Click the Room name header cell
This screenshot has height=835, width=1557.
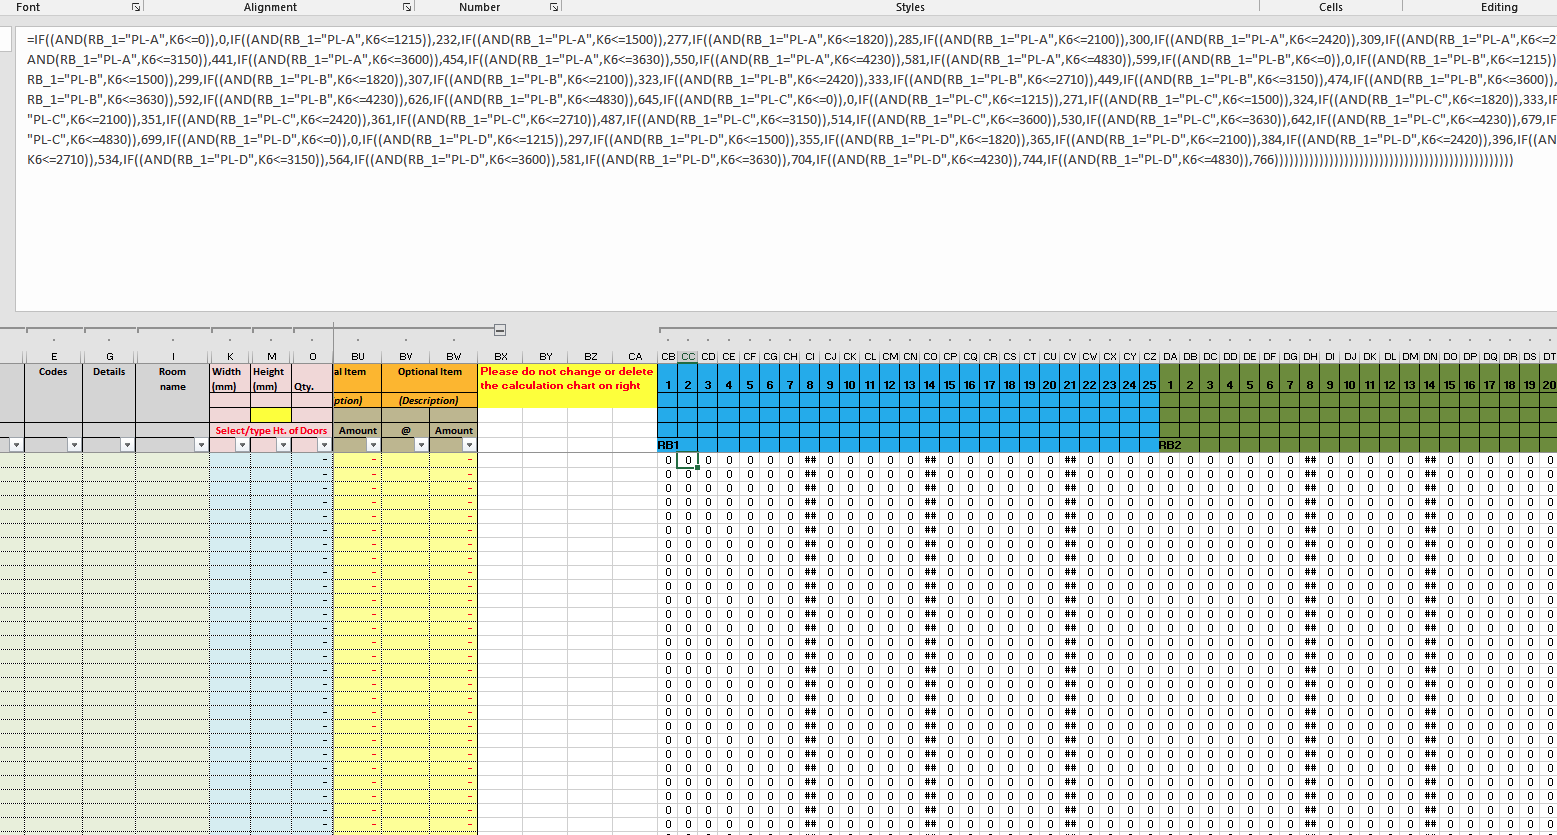coord(173,379)
